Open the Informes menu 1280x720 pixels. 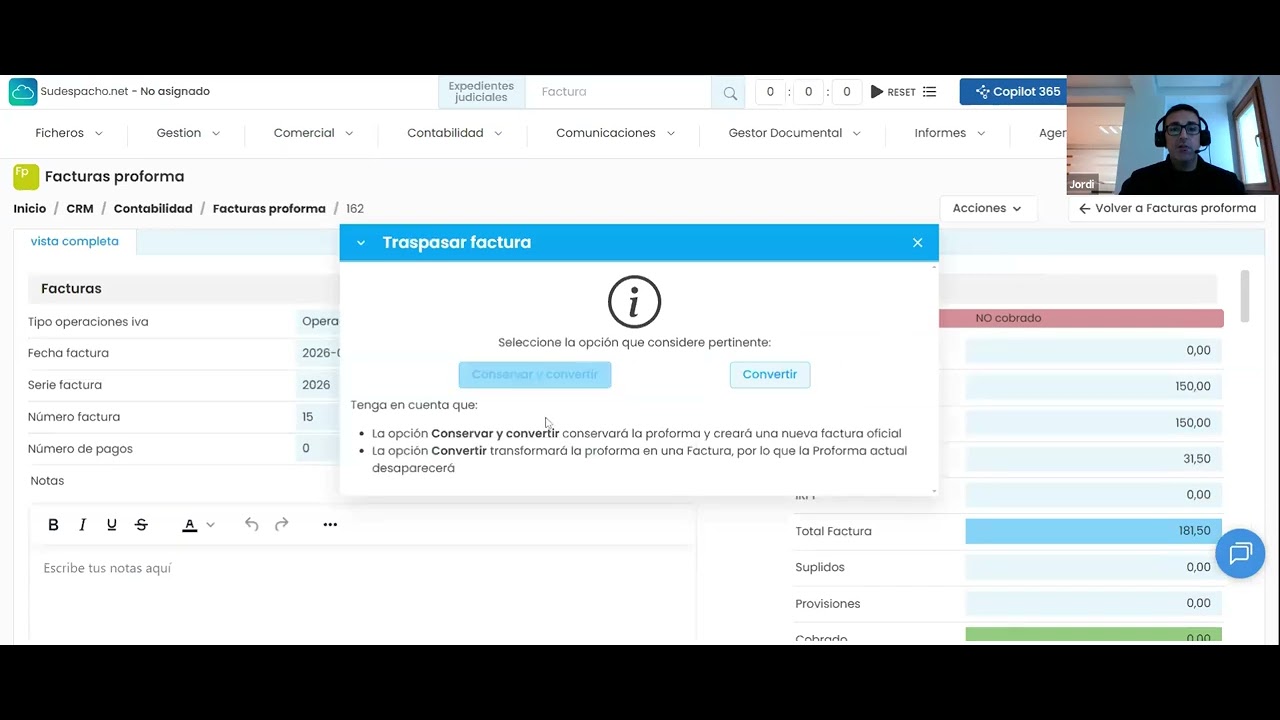point(949,133)
